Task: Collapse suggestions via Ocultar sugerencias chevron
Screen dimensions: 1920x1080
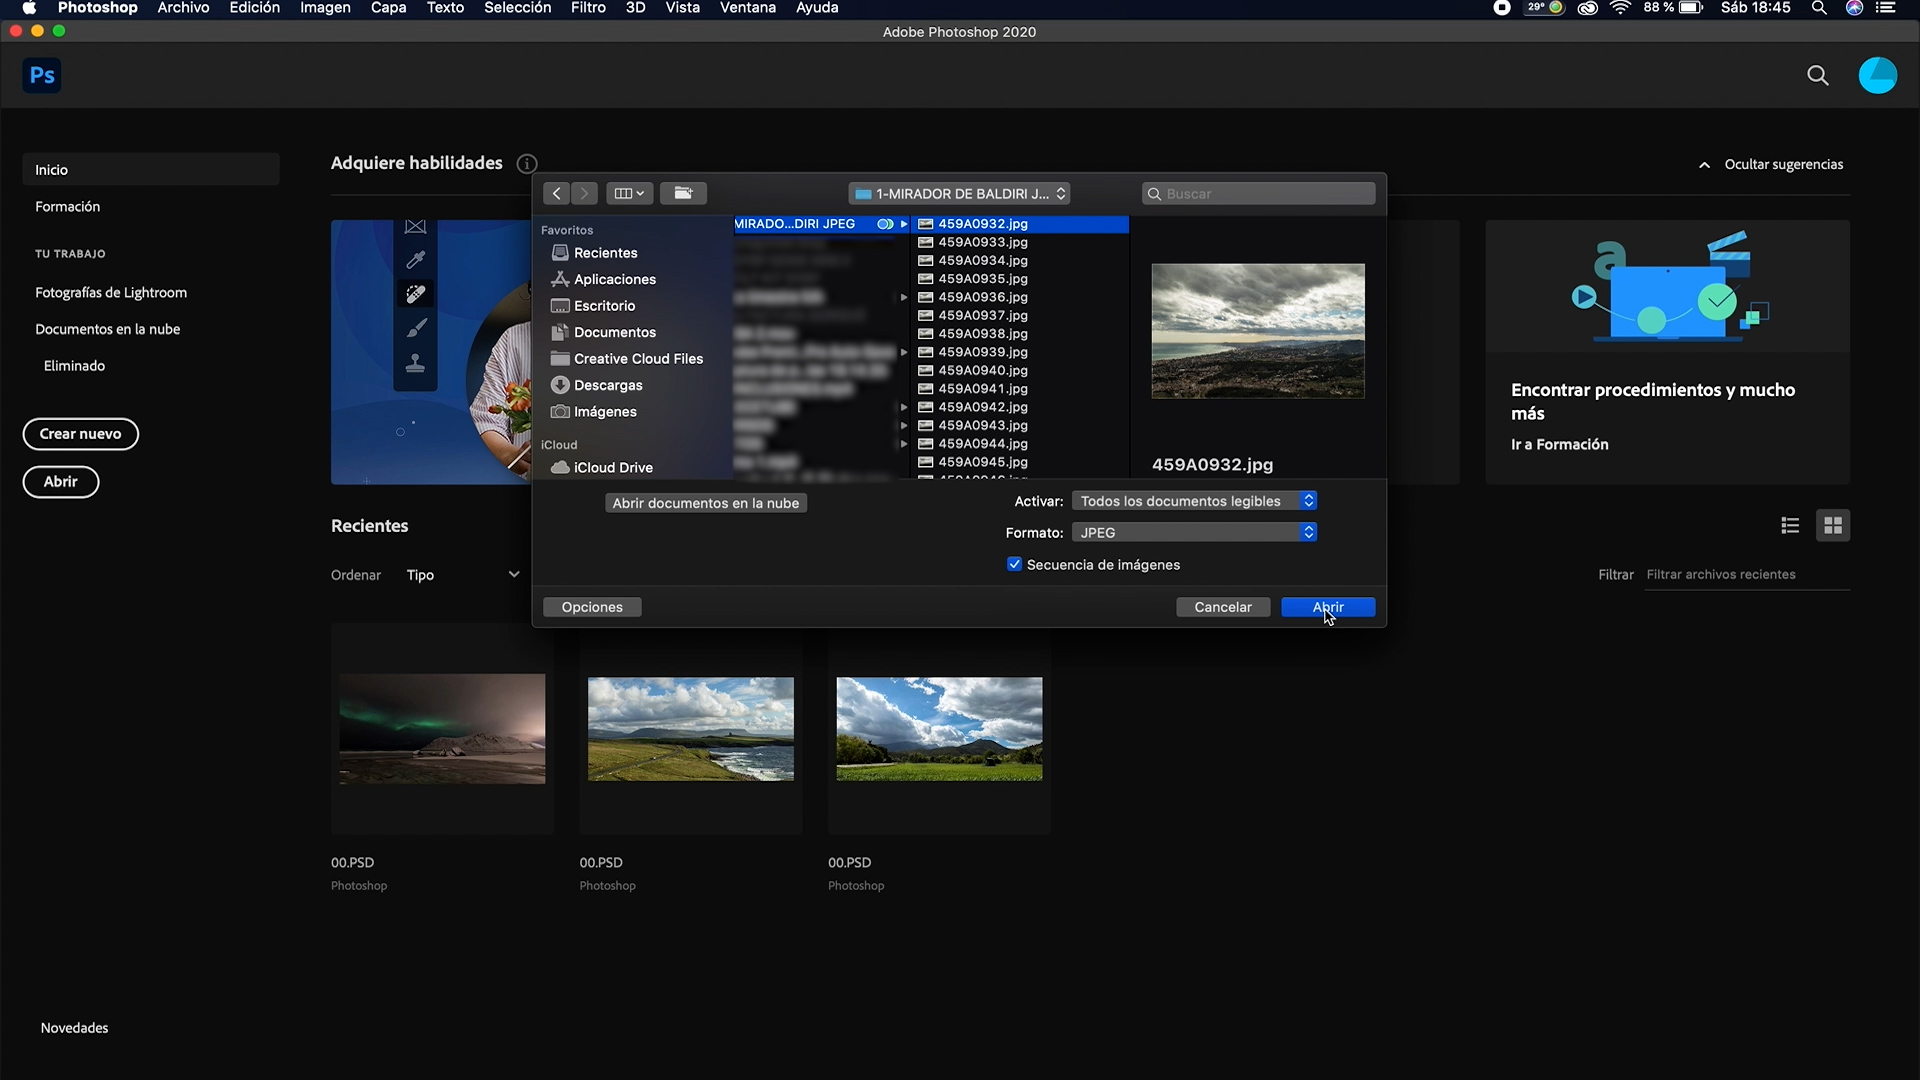Action: [1705, 164]
